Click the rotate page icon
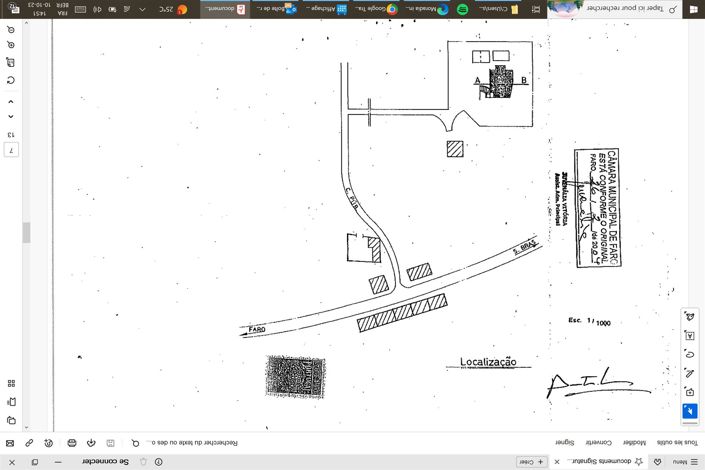This screenshot has width=705, height=470. (x=11, y=79)
